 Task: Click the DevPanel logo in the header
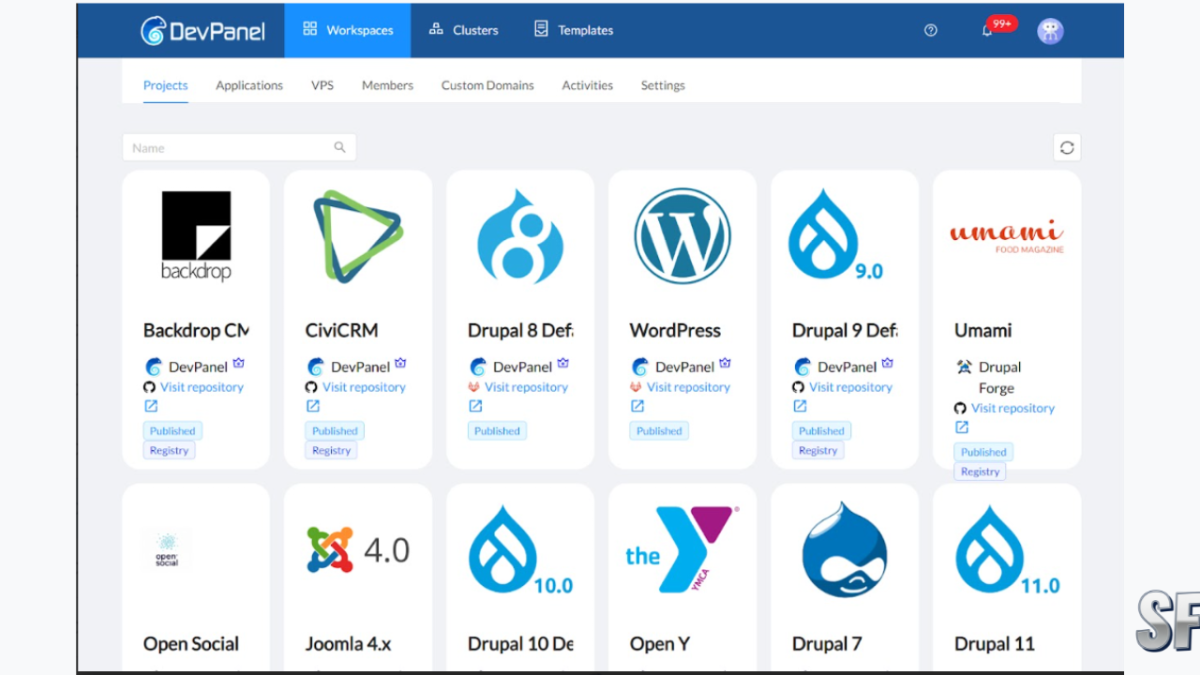coord(203,30)
